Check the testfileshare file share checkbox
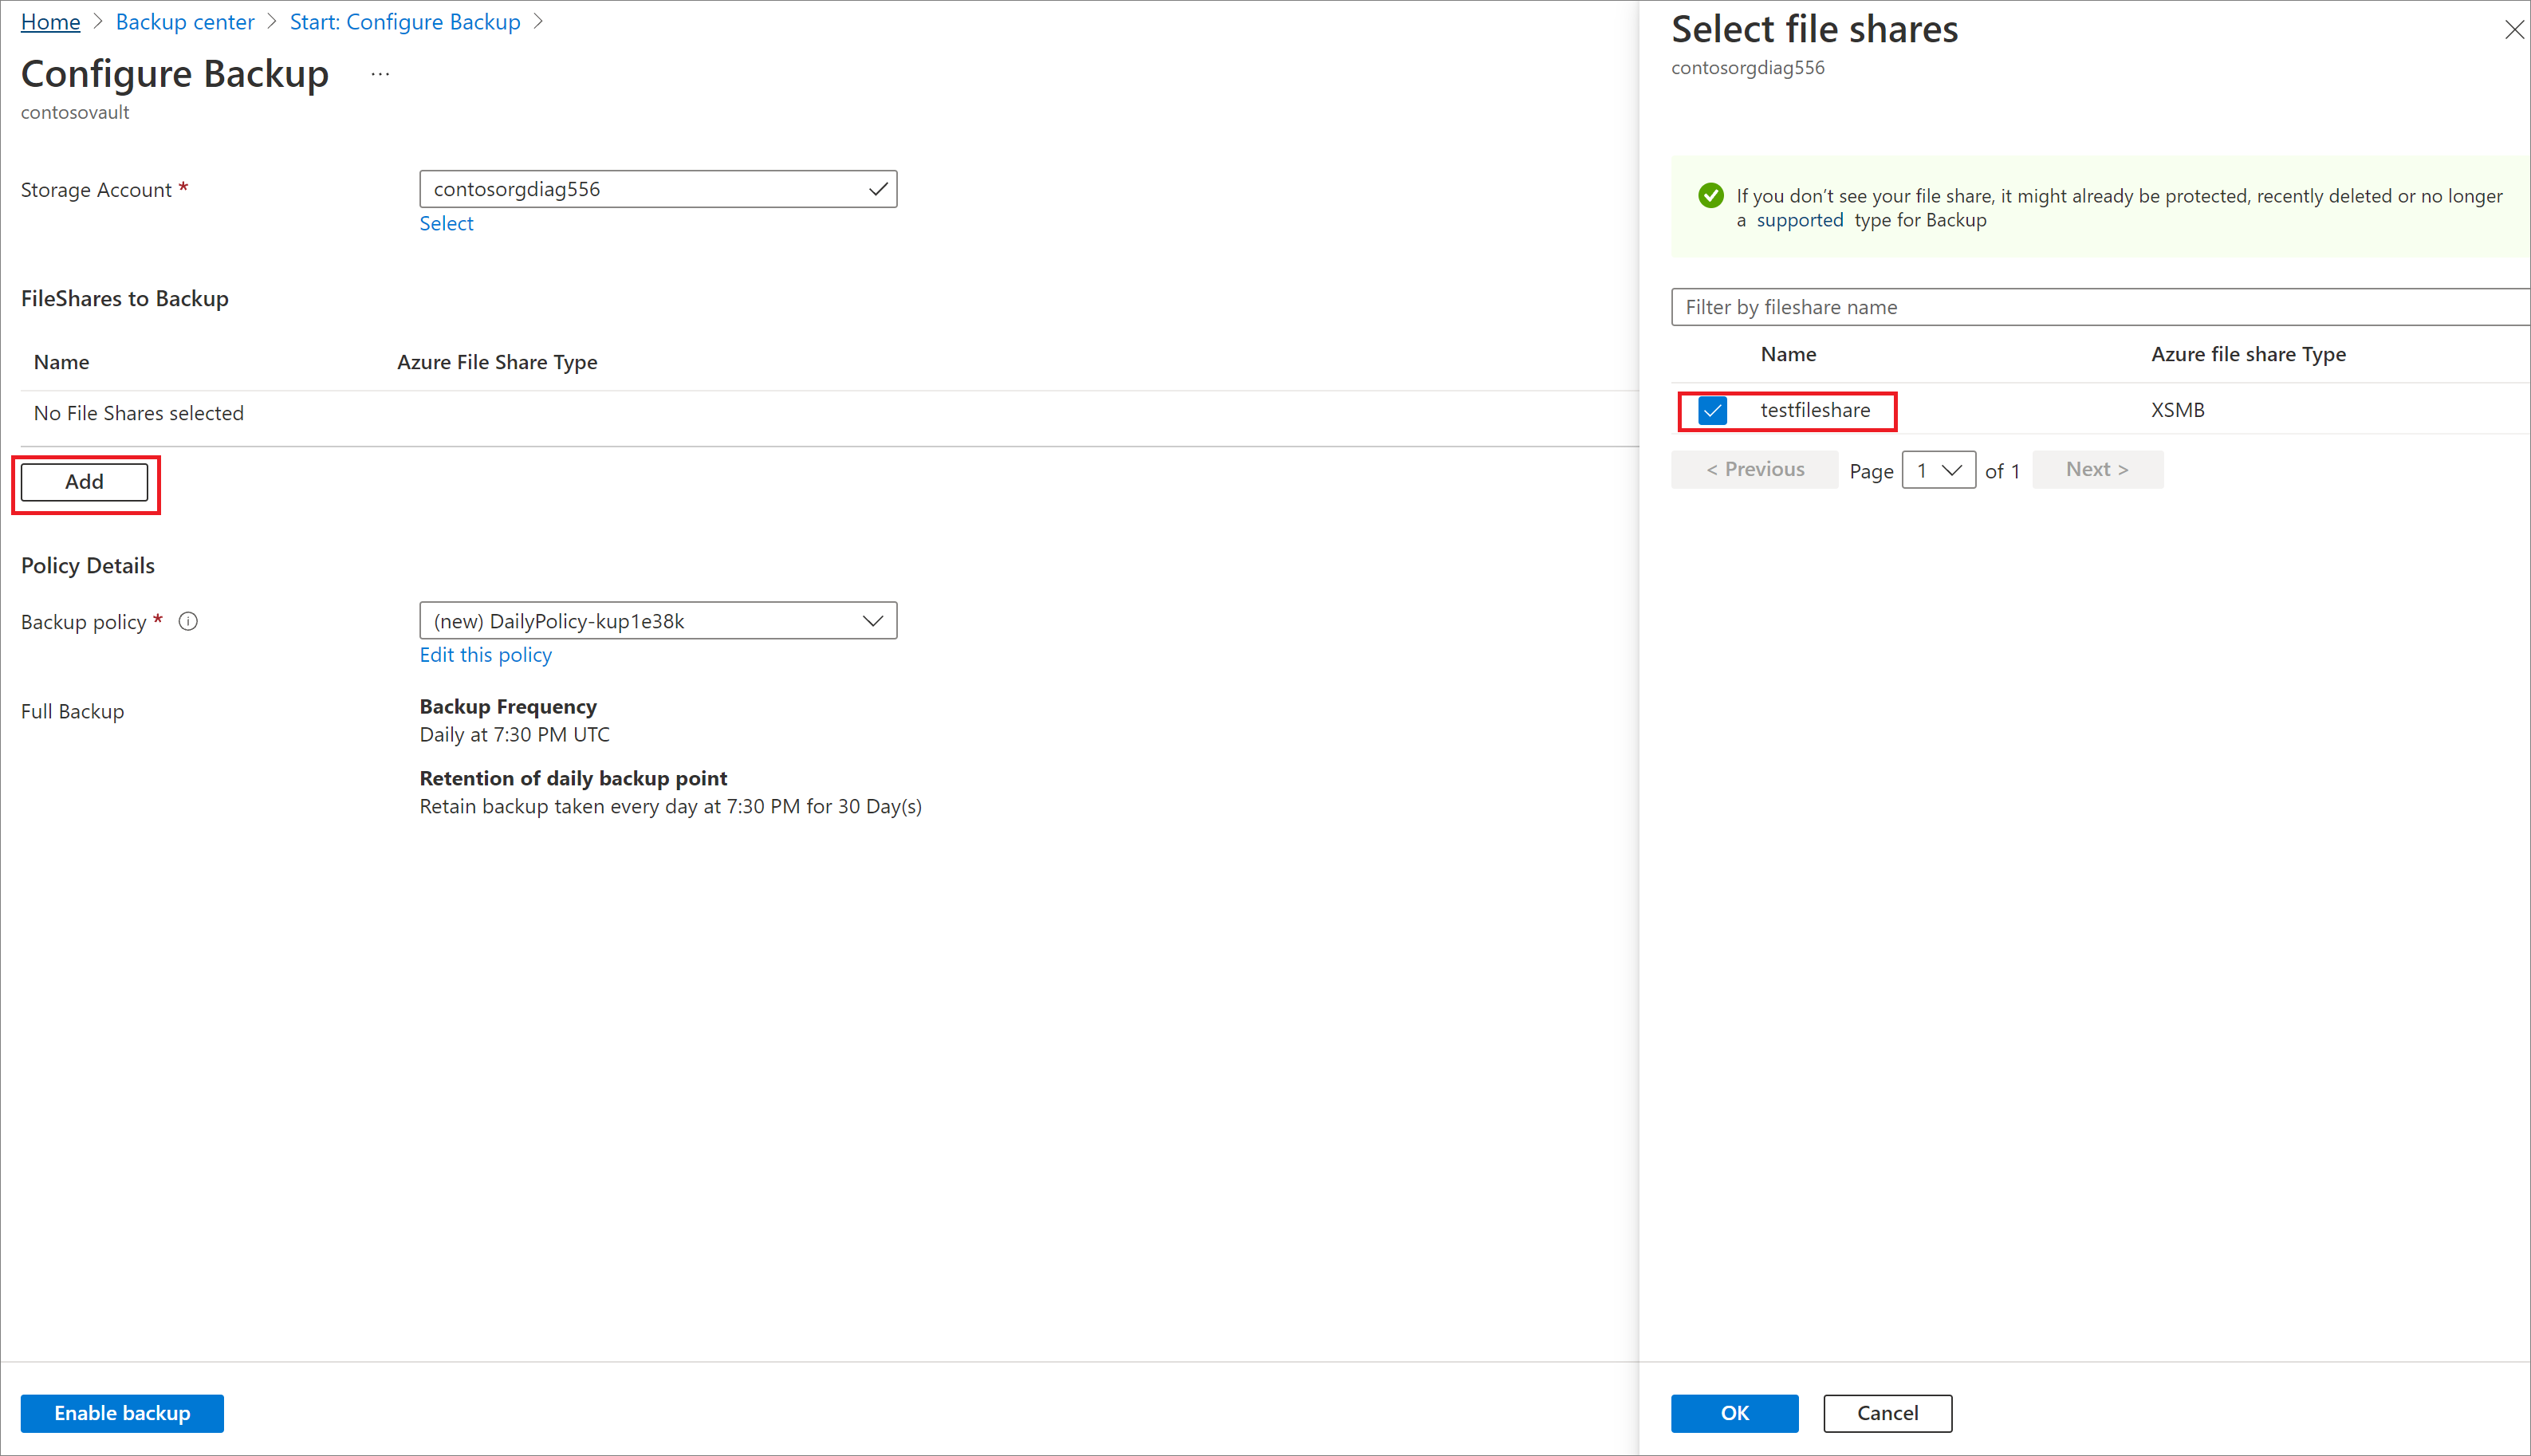Viewport: 2531px width, 1456px height. click(x=1712, y=408)
